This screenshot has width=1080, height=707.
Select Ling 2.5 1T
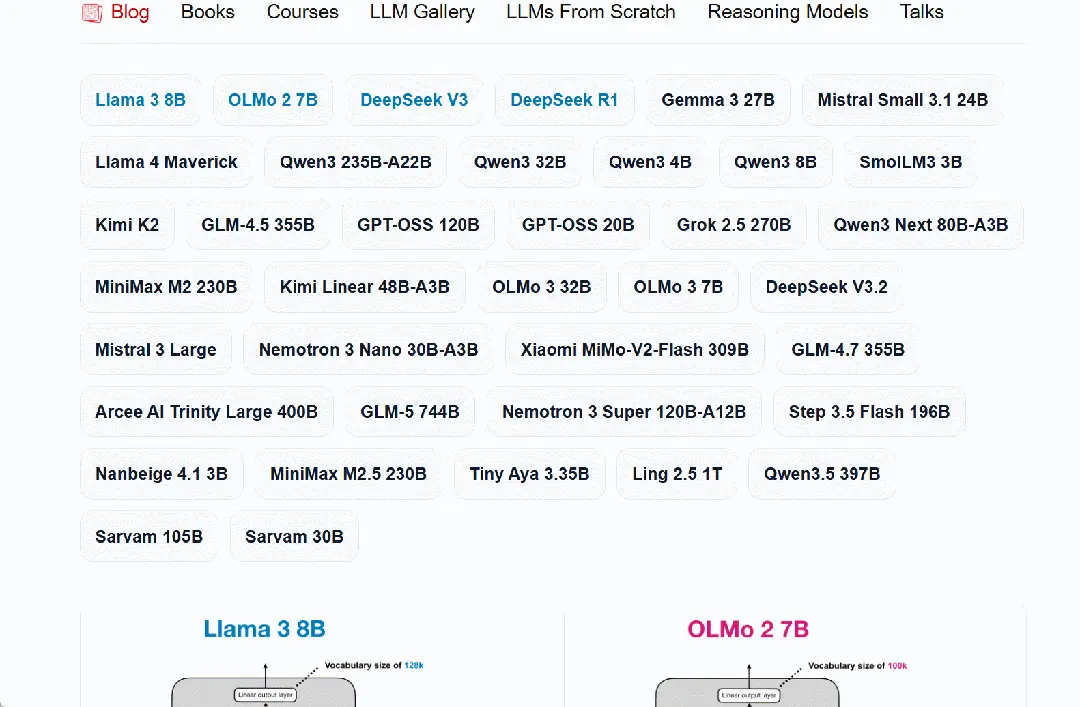(677, 473)
